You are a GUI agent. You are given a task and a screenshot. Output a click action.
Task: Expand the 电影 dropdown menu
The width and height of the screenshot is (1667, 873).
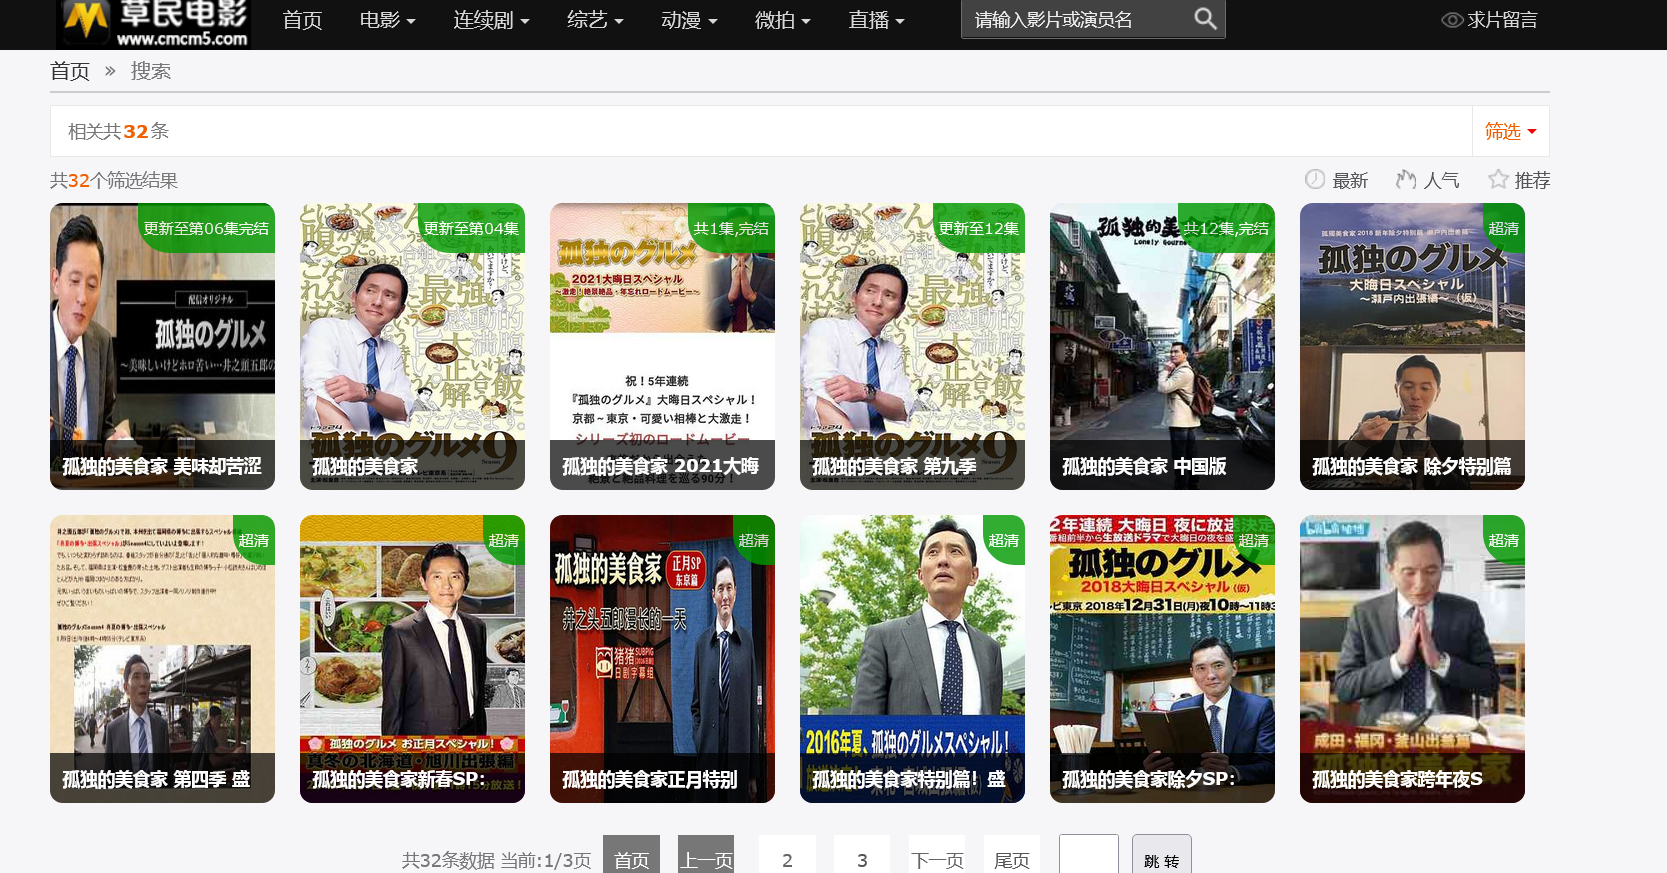click(387, 20)
